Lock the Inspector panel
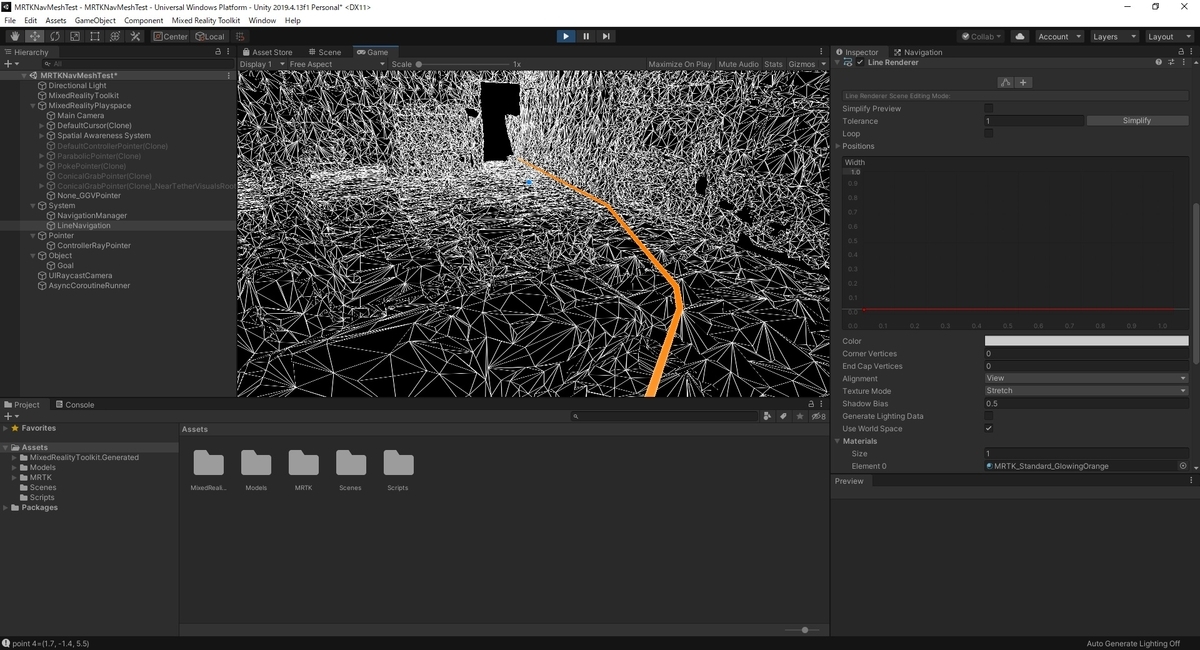 coord(1180,52)
